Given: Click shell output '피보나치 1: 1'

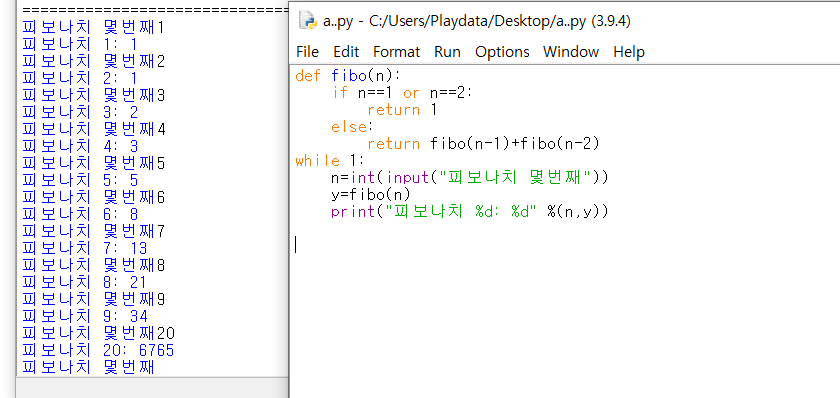Looking at the screenshot, I should pos(80,44).
